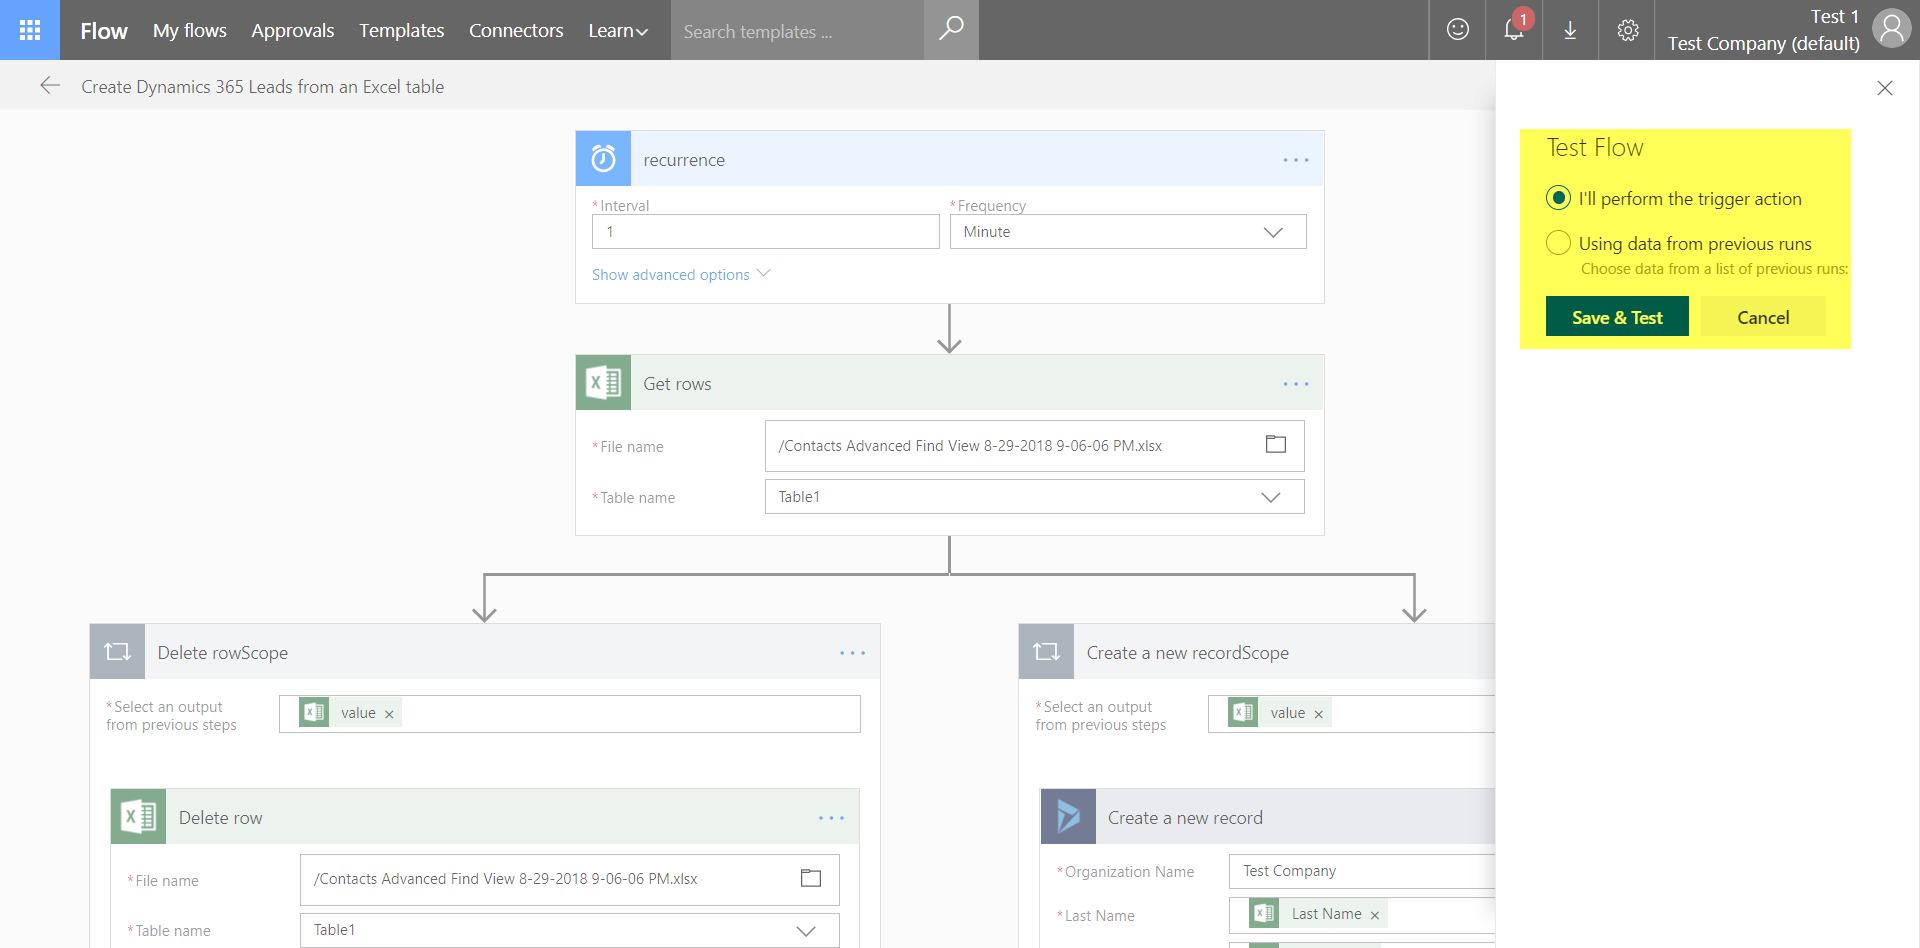Expand Show advanced options in recurrence
Image resolution: width=1920 pixels, height=948 pixels.
coord(681,274)
